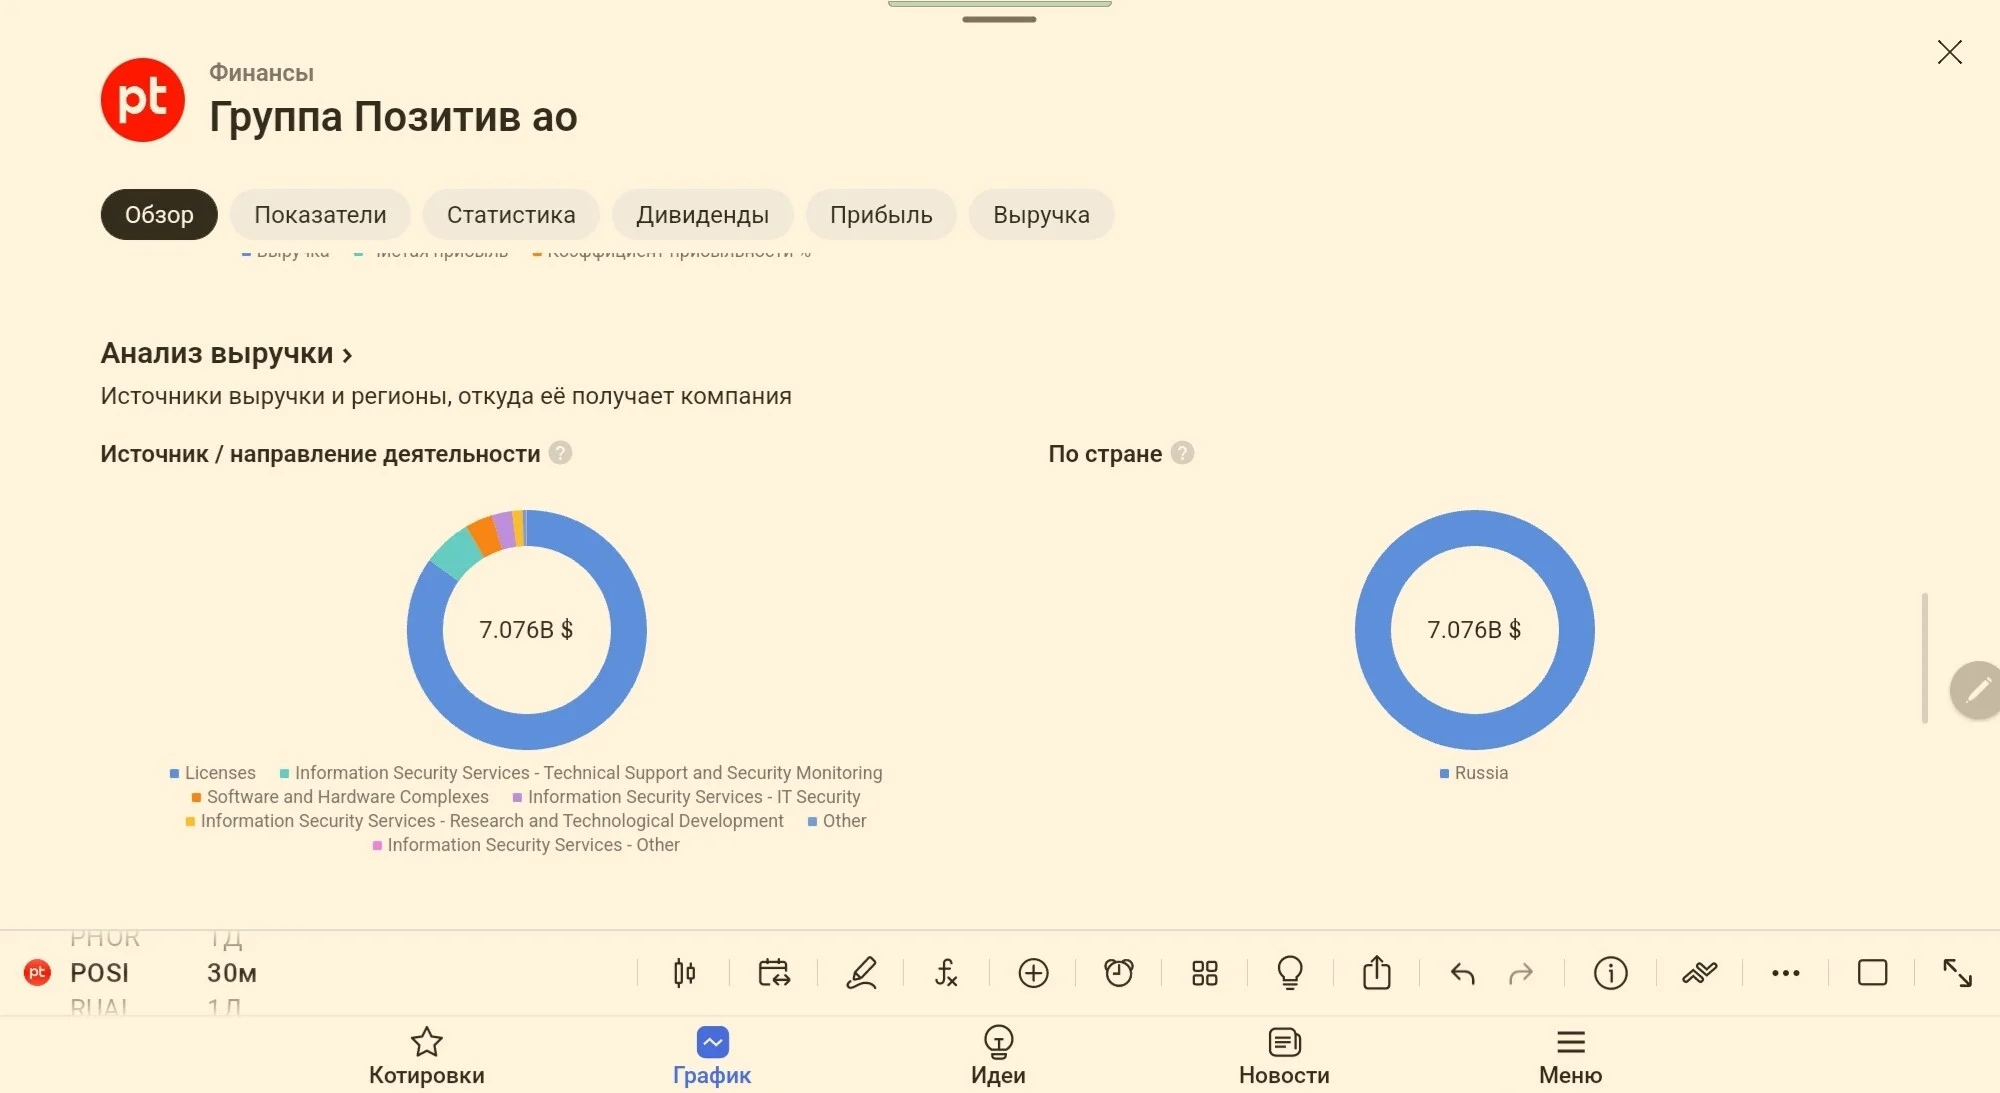Screen dimensions: 2000x1093
Task: Click the fullscreen expand arrows icon
Action: point(1957,973)
